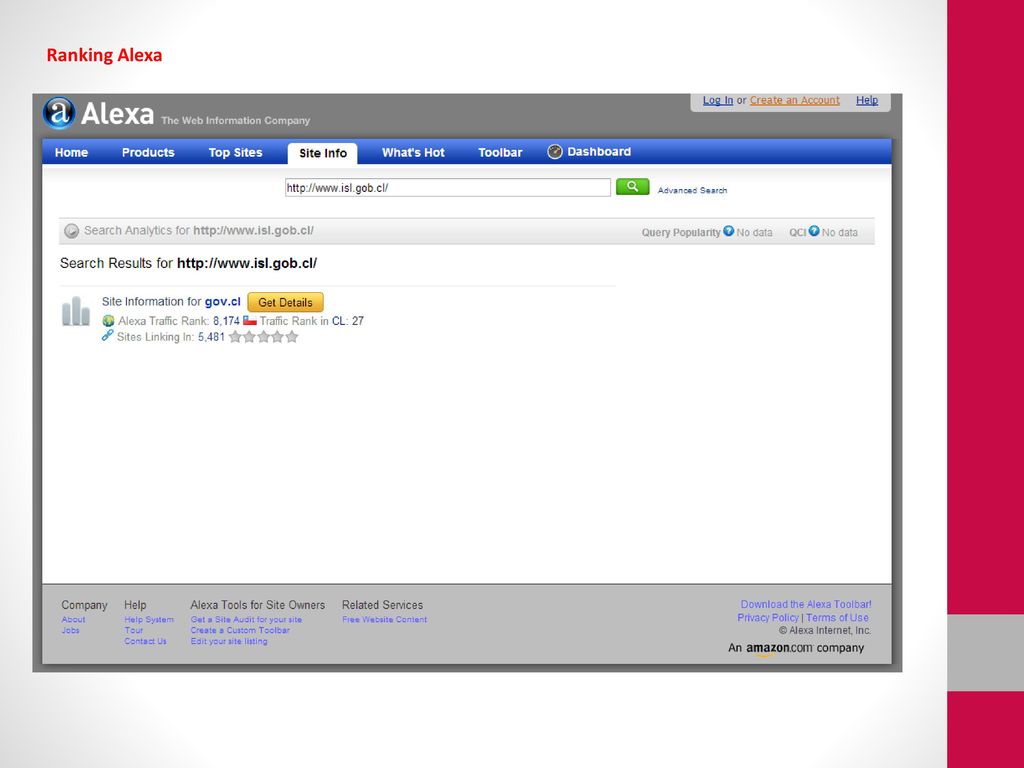Click the chain link icon beside Sites Linking In
This screenshot has width=1024, height=768.
click(107, 336)
